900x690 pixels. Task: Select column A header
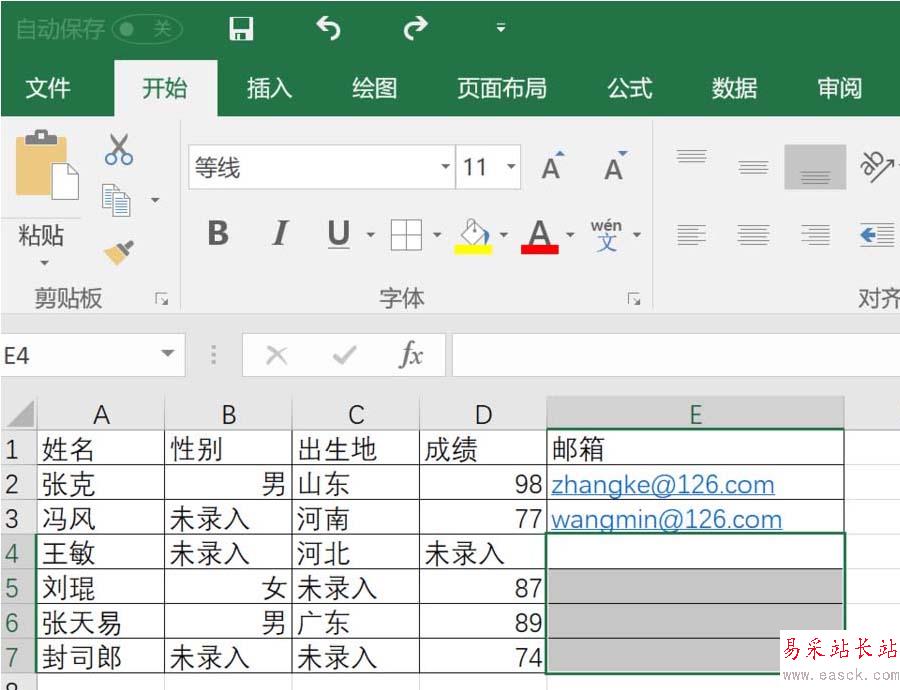(101, 414)
